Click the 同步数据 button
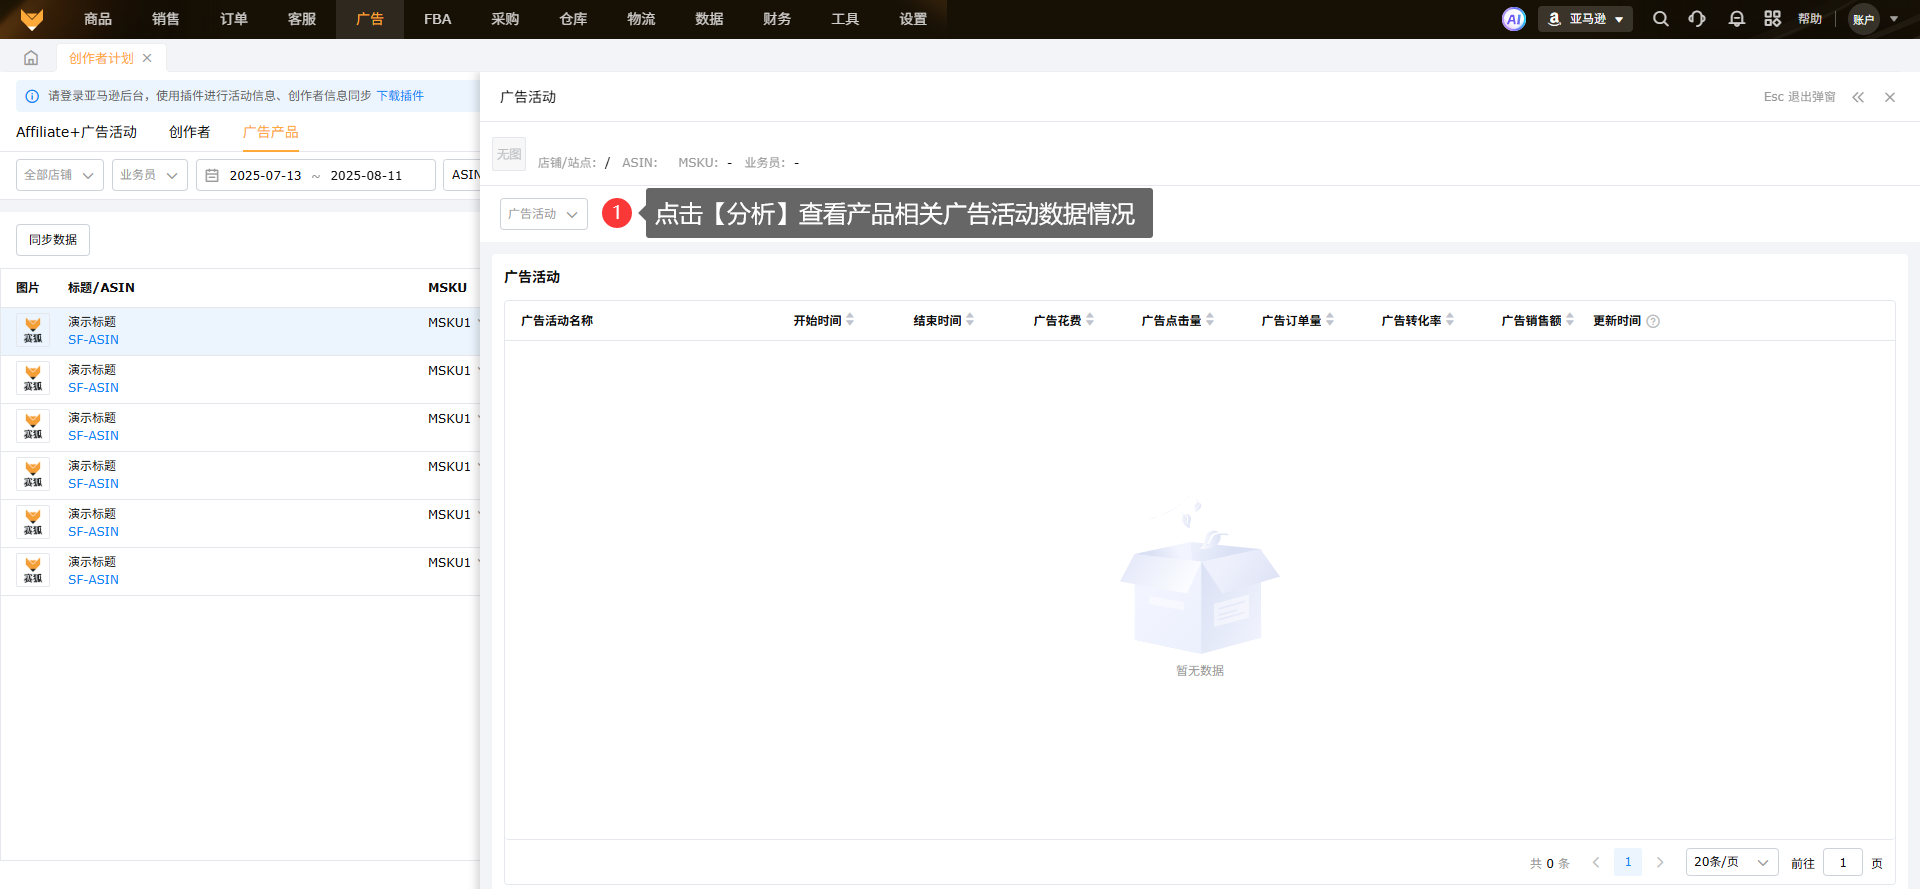 [53, 240]
